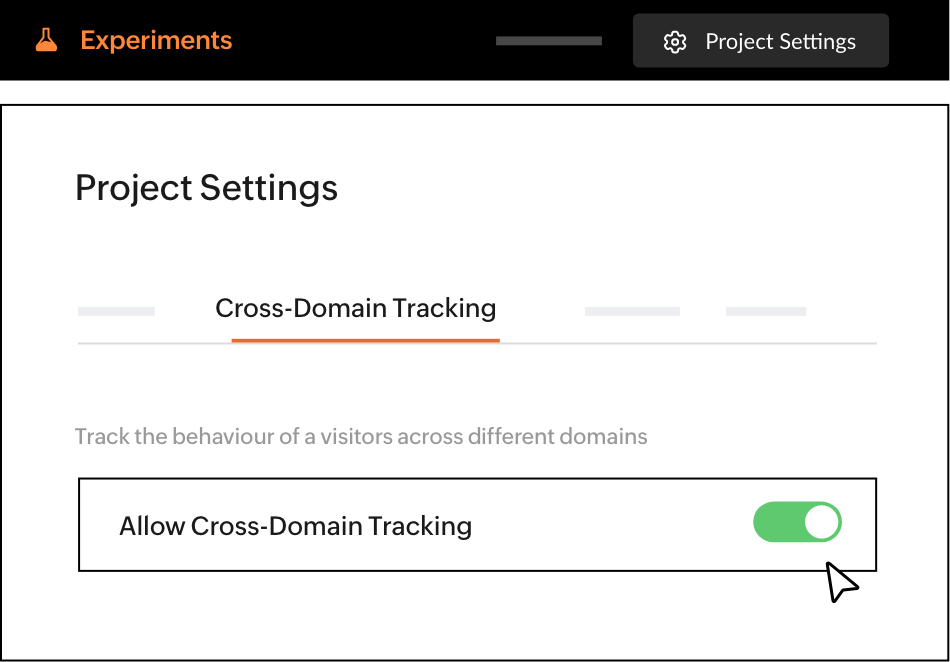Viewport: 950px width, 662px height.
Task: Click the Project Settings page heading
Action: point(206,188)
